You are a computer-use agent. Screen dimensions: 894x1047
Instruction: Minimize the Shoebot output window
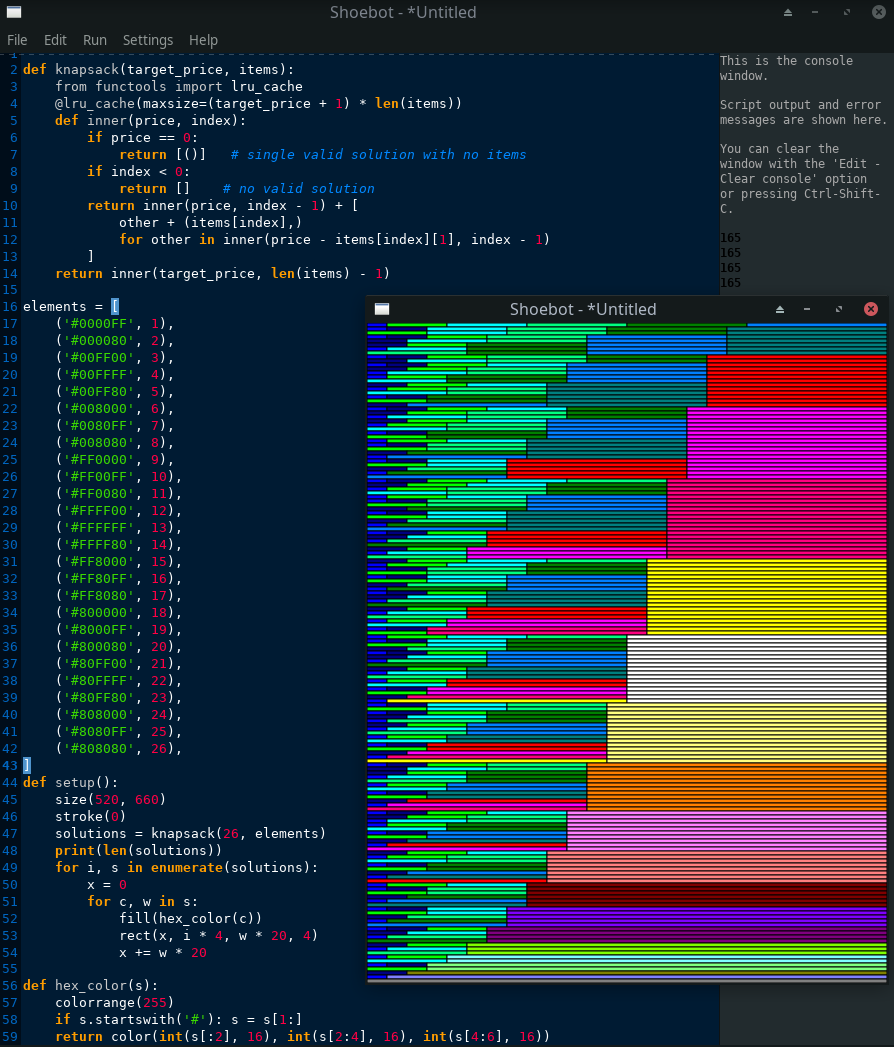(807, 309)
